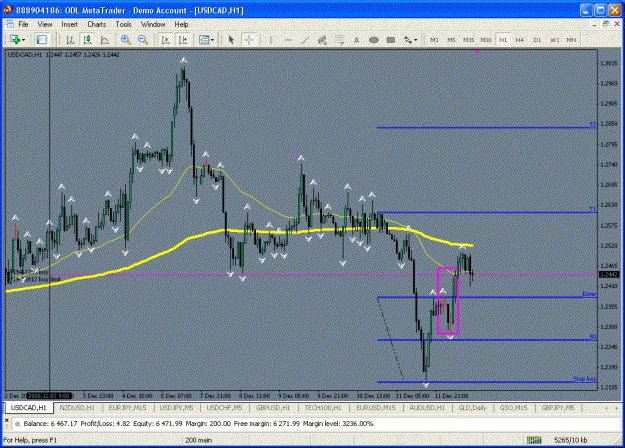Switch to the EURJPY,M15 chart tab
Screen dimensions: 625x448
[x=127, y=408]
